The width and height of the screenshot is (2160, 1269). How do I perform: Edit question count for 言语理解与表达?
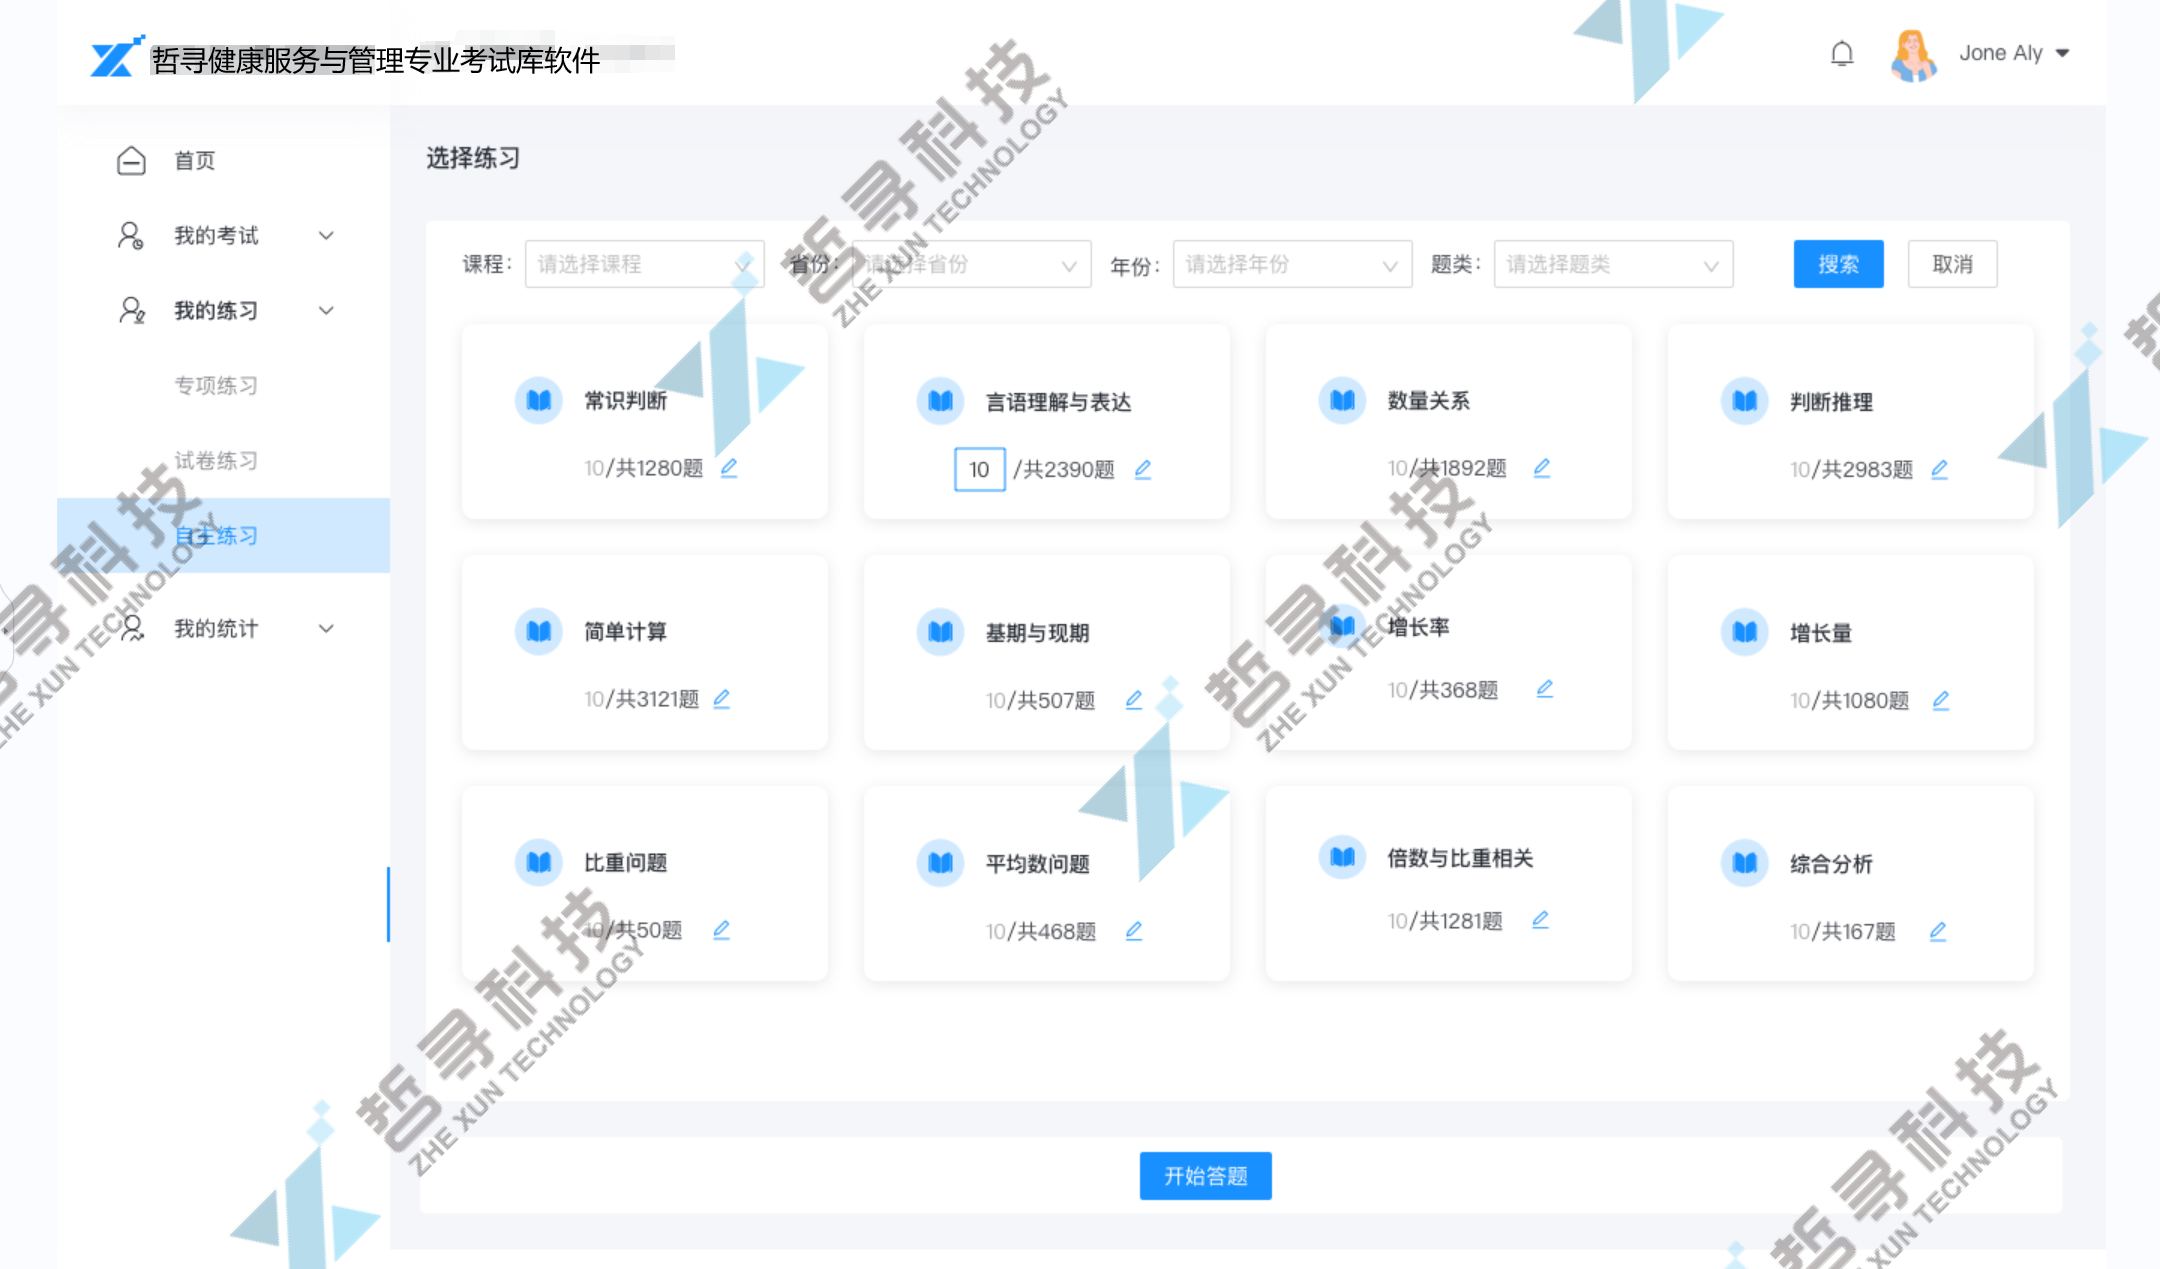(x=1143, y=469)
